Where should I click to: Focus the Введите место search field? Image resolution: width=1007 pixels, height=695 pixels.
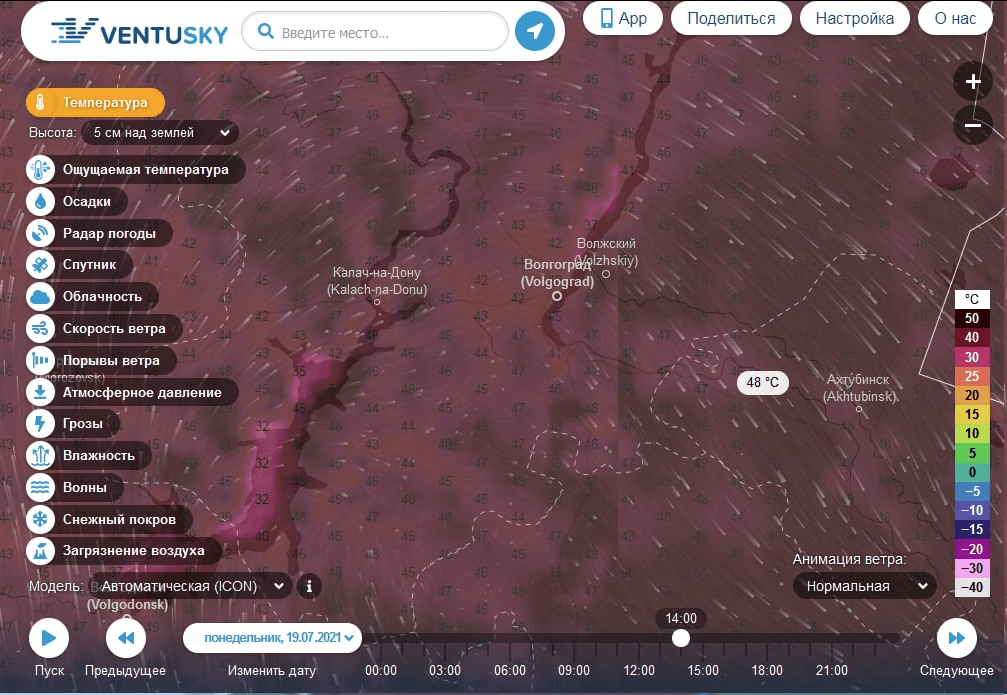(375, 31)
